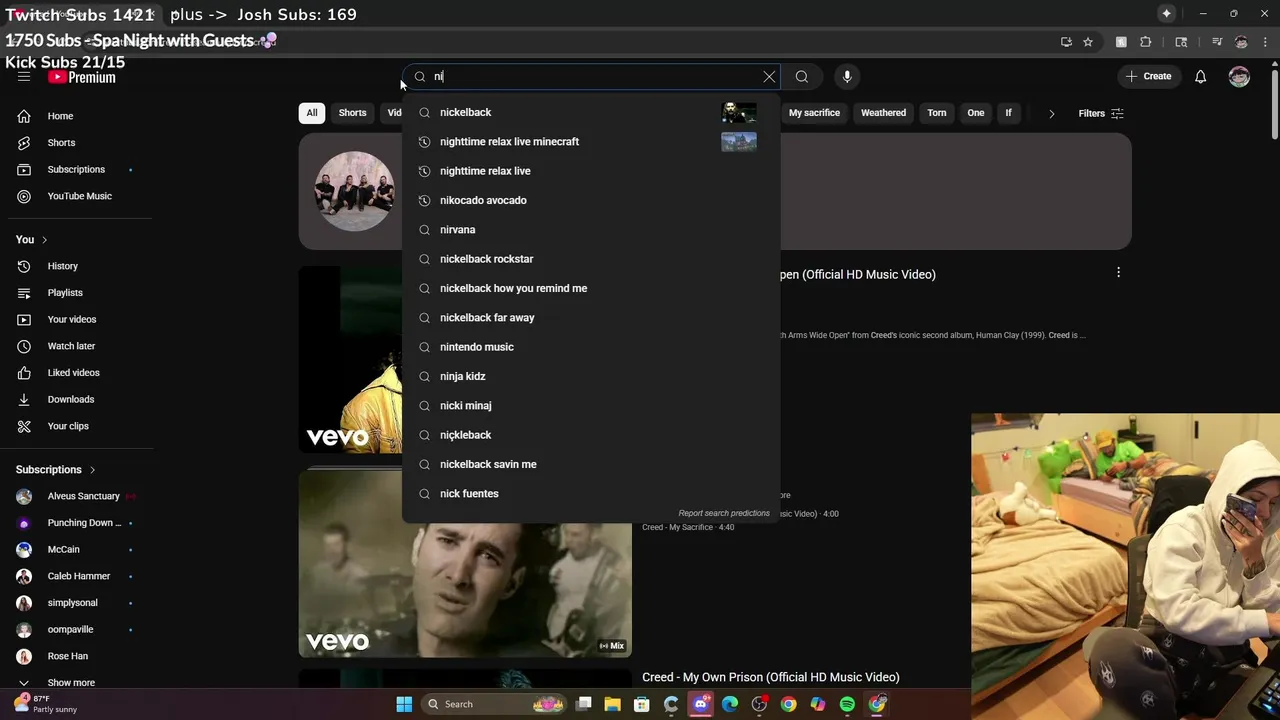Viewport: 1280px width, 720px height.
Task: Open Subscriptions in the sidebar
Action: click(x=76, y=170)
